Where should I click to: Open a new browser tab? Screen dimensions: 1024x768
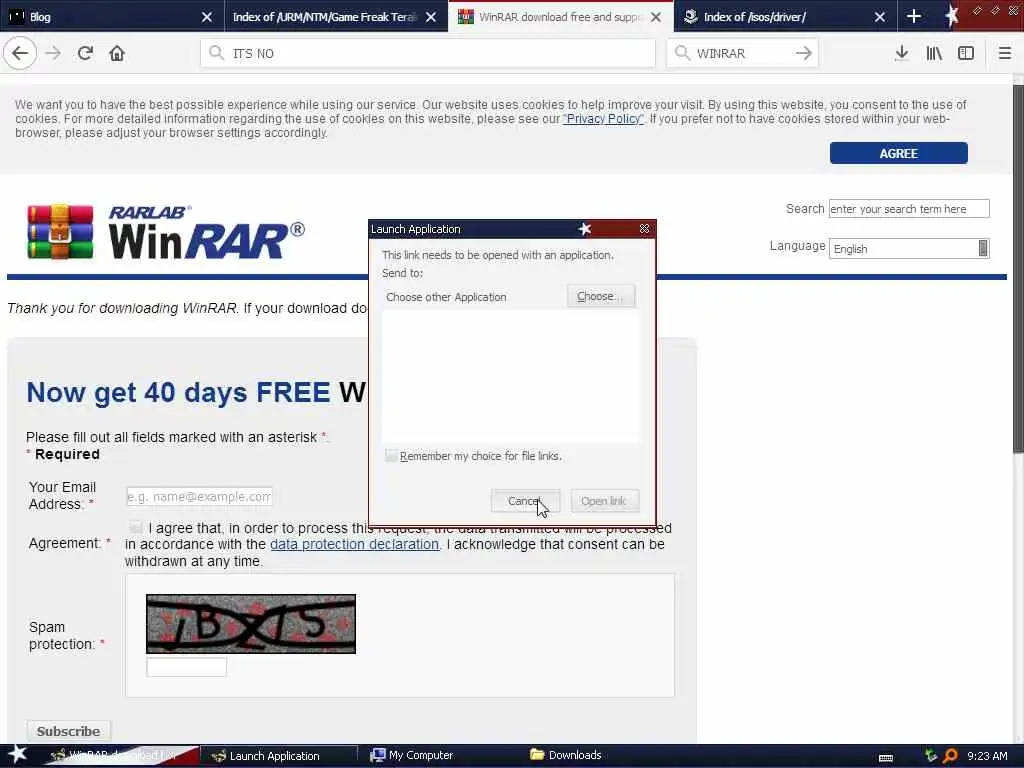click(x=914, y=16)
